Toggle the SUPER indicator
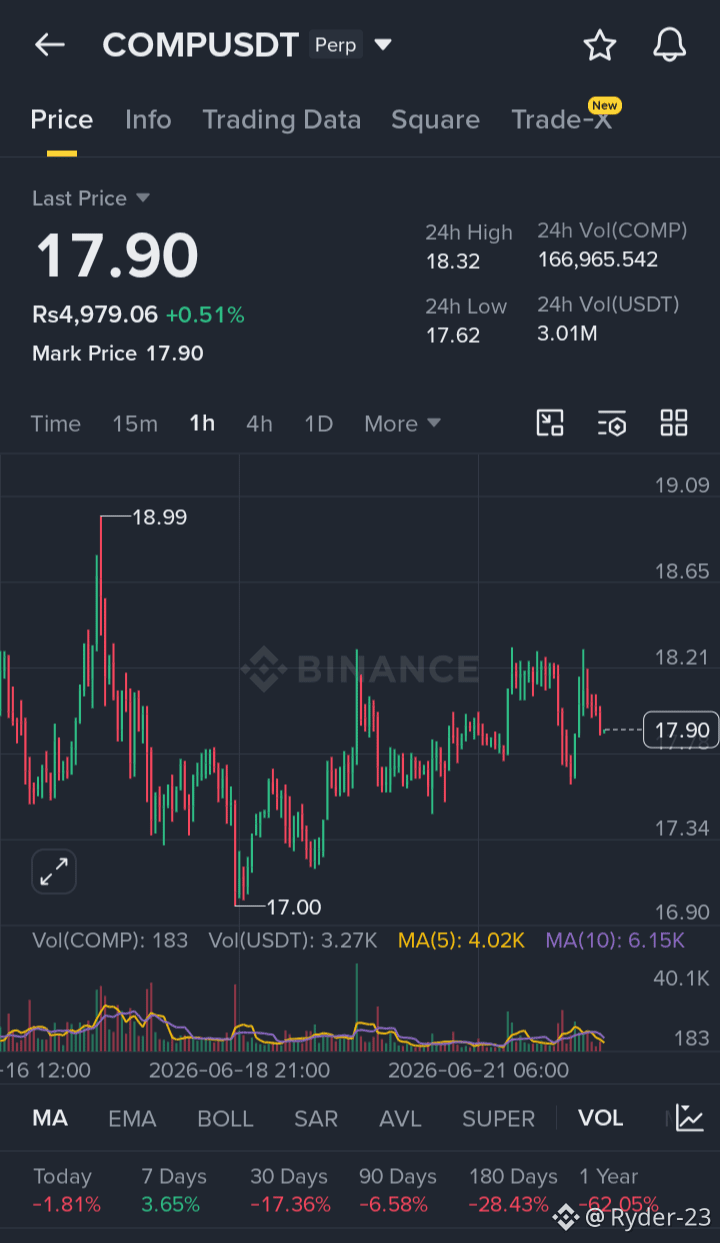The width and height of the screenshot is (720, 1243). click(x=498, y=1118)
